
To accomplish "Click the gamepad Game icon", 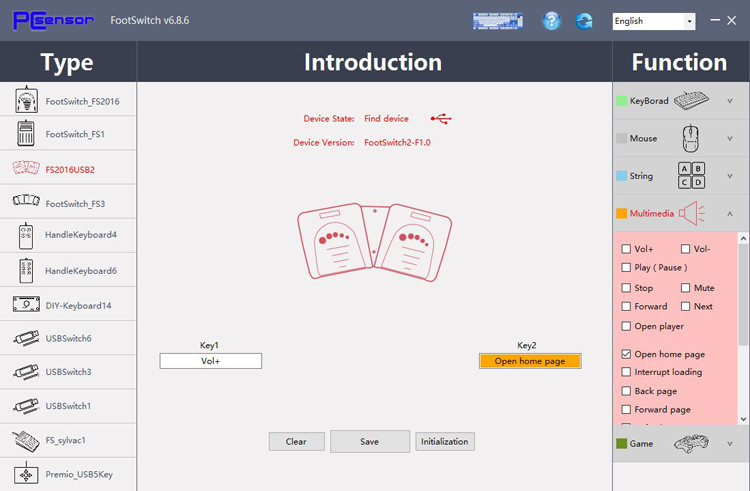I will [691, 444].
